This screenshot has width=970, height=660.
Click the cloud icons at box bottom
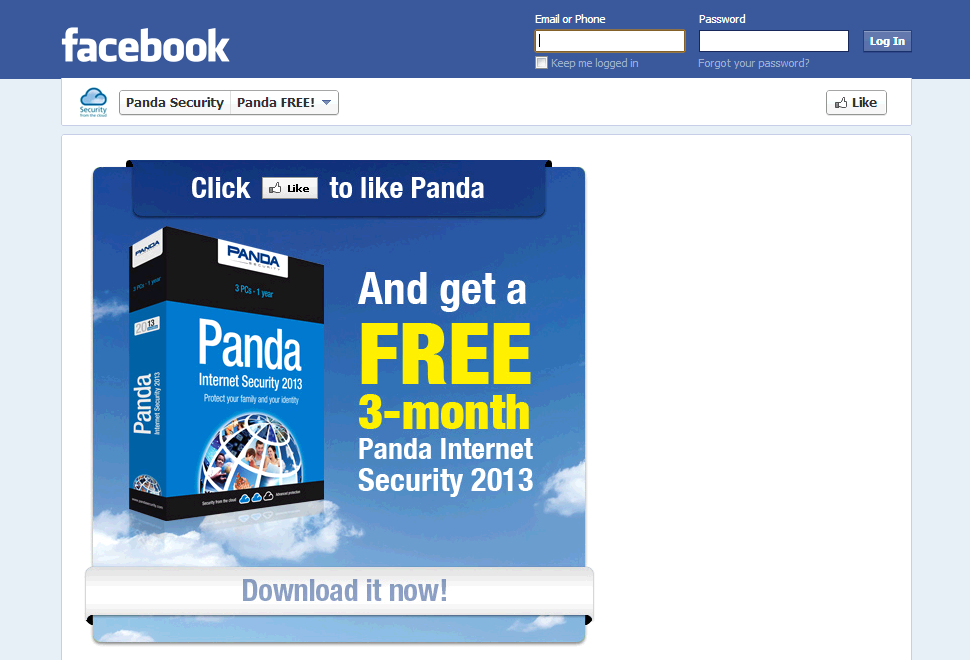point(256,497)
